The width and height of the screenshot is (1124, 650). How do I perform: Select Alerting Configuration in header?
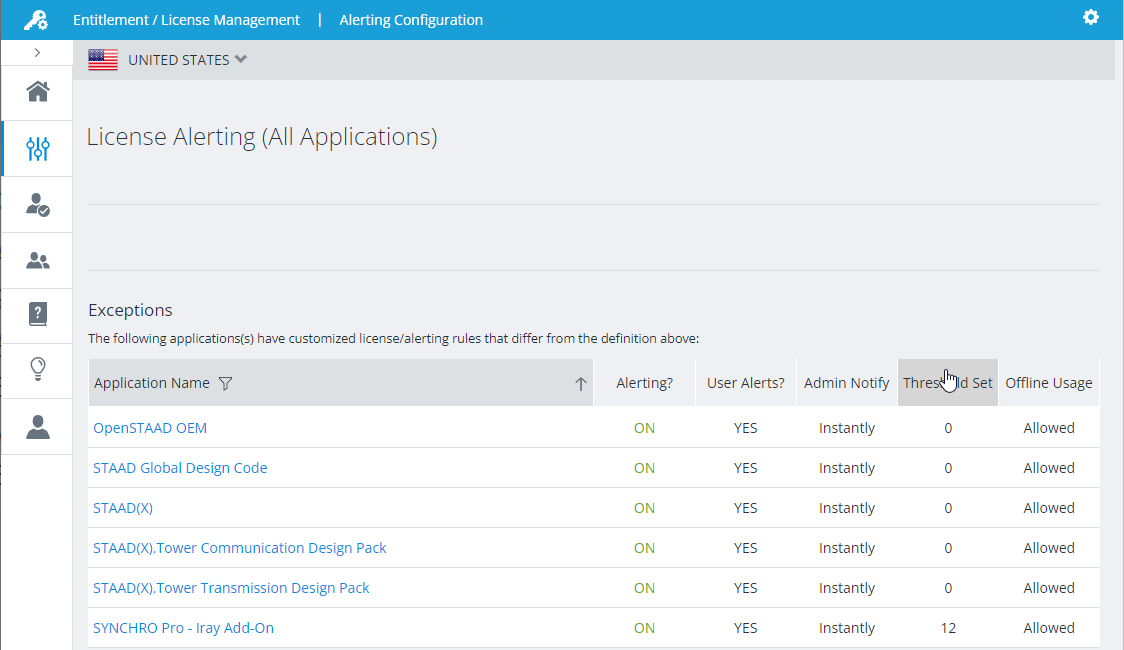pos(411,20)
